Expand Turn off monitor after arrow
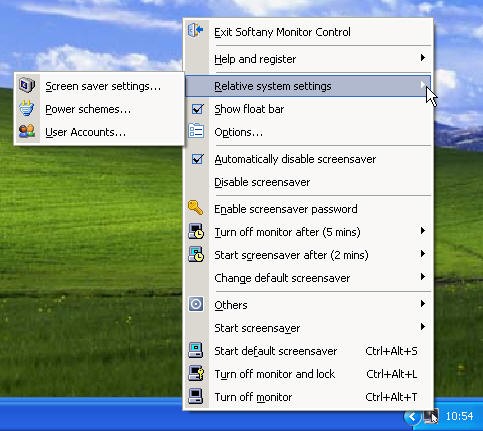Viewport: 483px width, 431px height. click(423, 231)
